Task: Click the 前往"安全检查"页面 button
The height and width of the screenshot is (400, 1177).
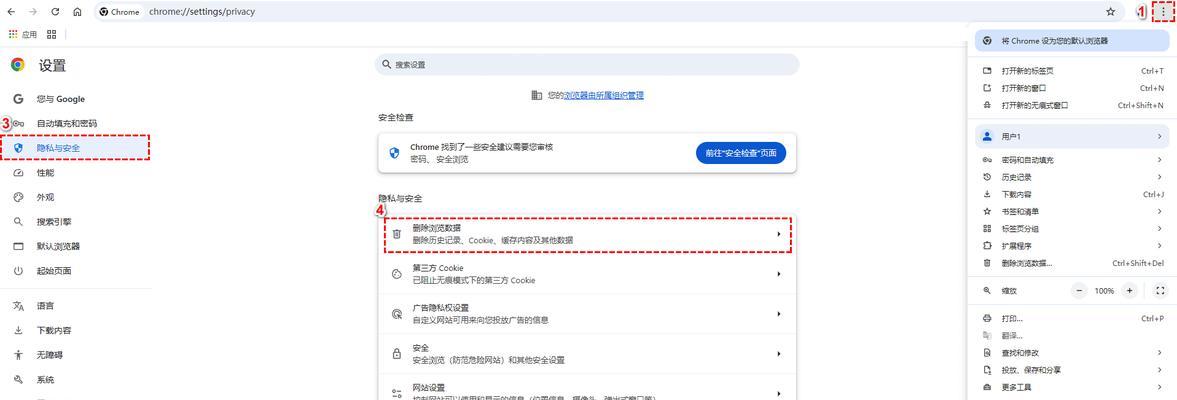Action: pyautogui.click(x=741, y=153)
